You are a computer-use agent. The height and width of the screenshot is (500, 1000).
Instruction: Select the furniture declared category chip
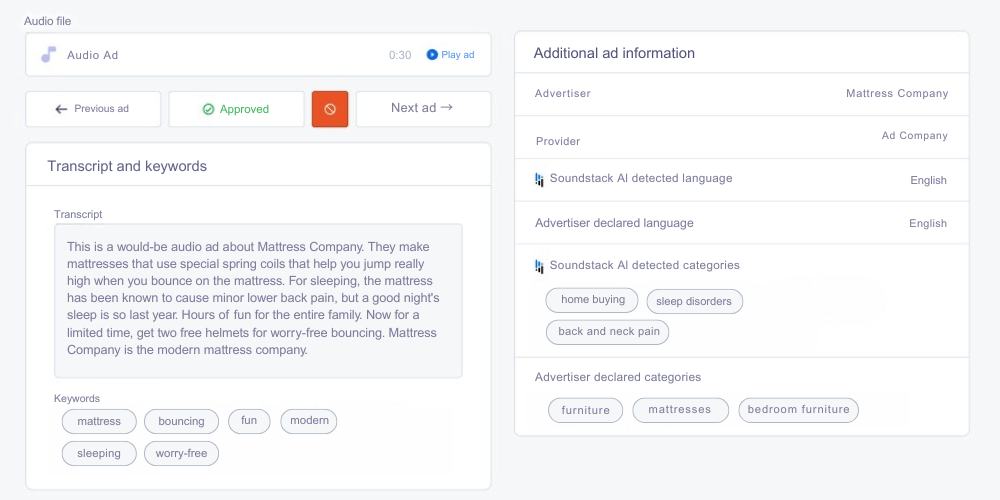(585, 410)
